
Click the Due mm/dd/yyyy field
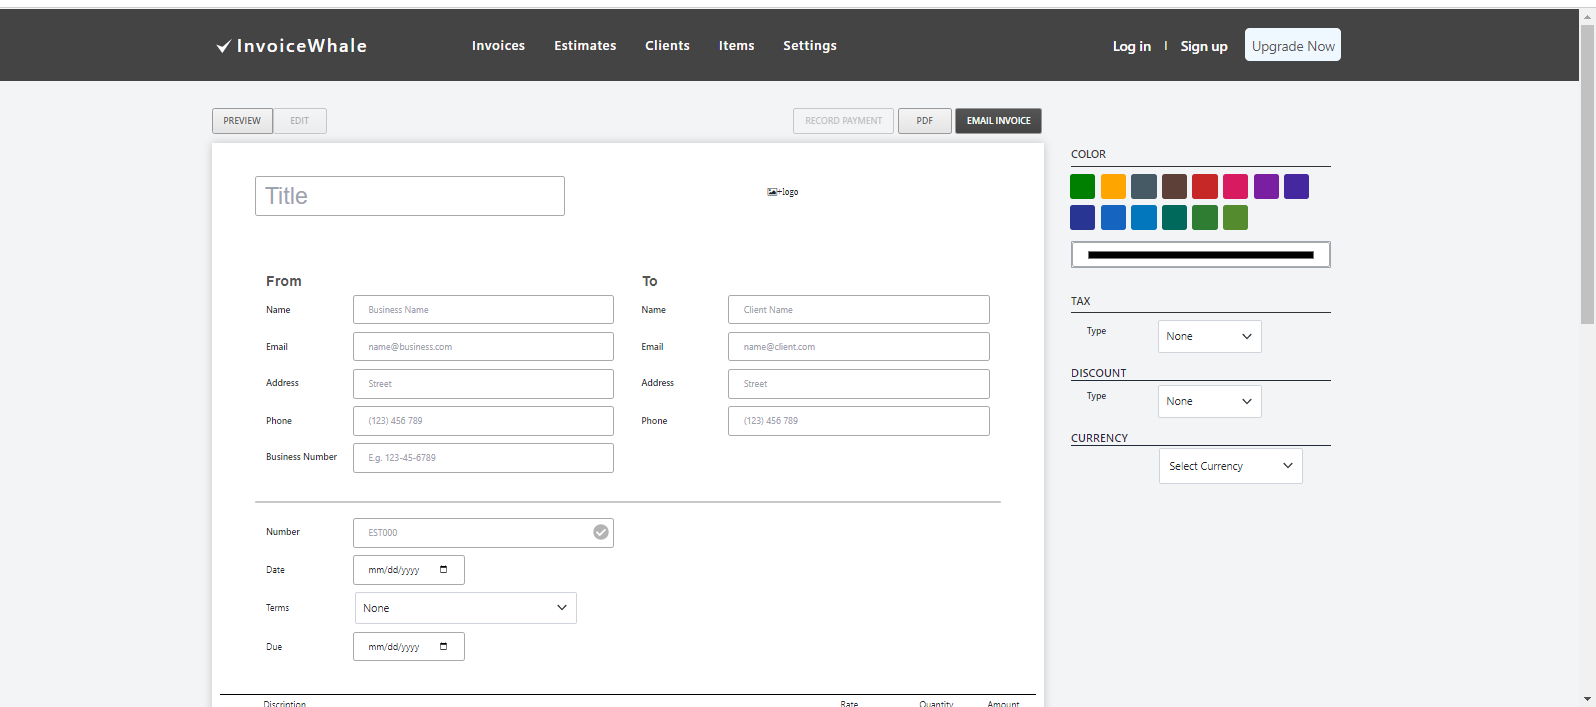click(409, 647)
